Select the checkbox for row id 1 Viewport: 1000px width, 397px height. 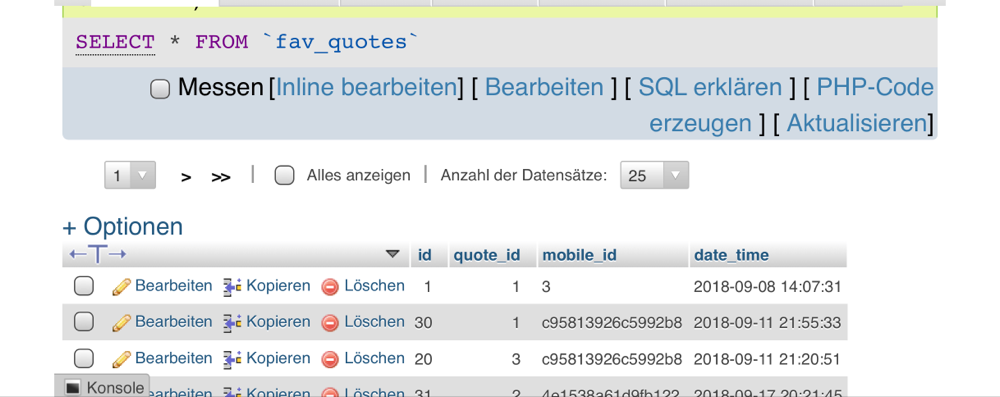(x=84, y=287)
